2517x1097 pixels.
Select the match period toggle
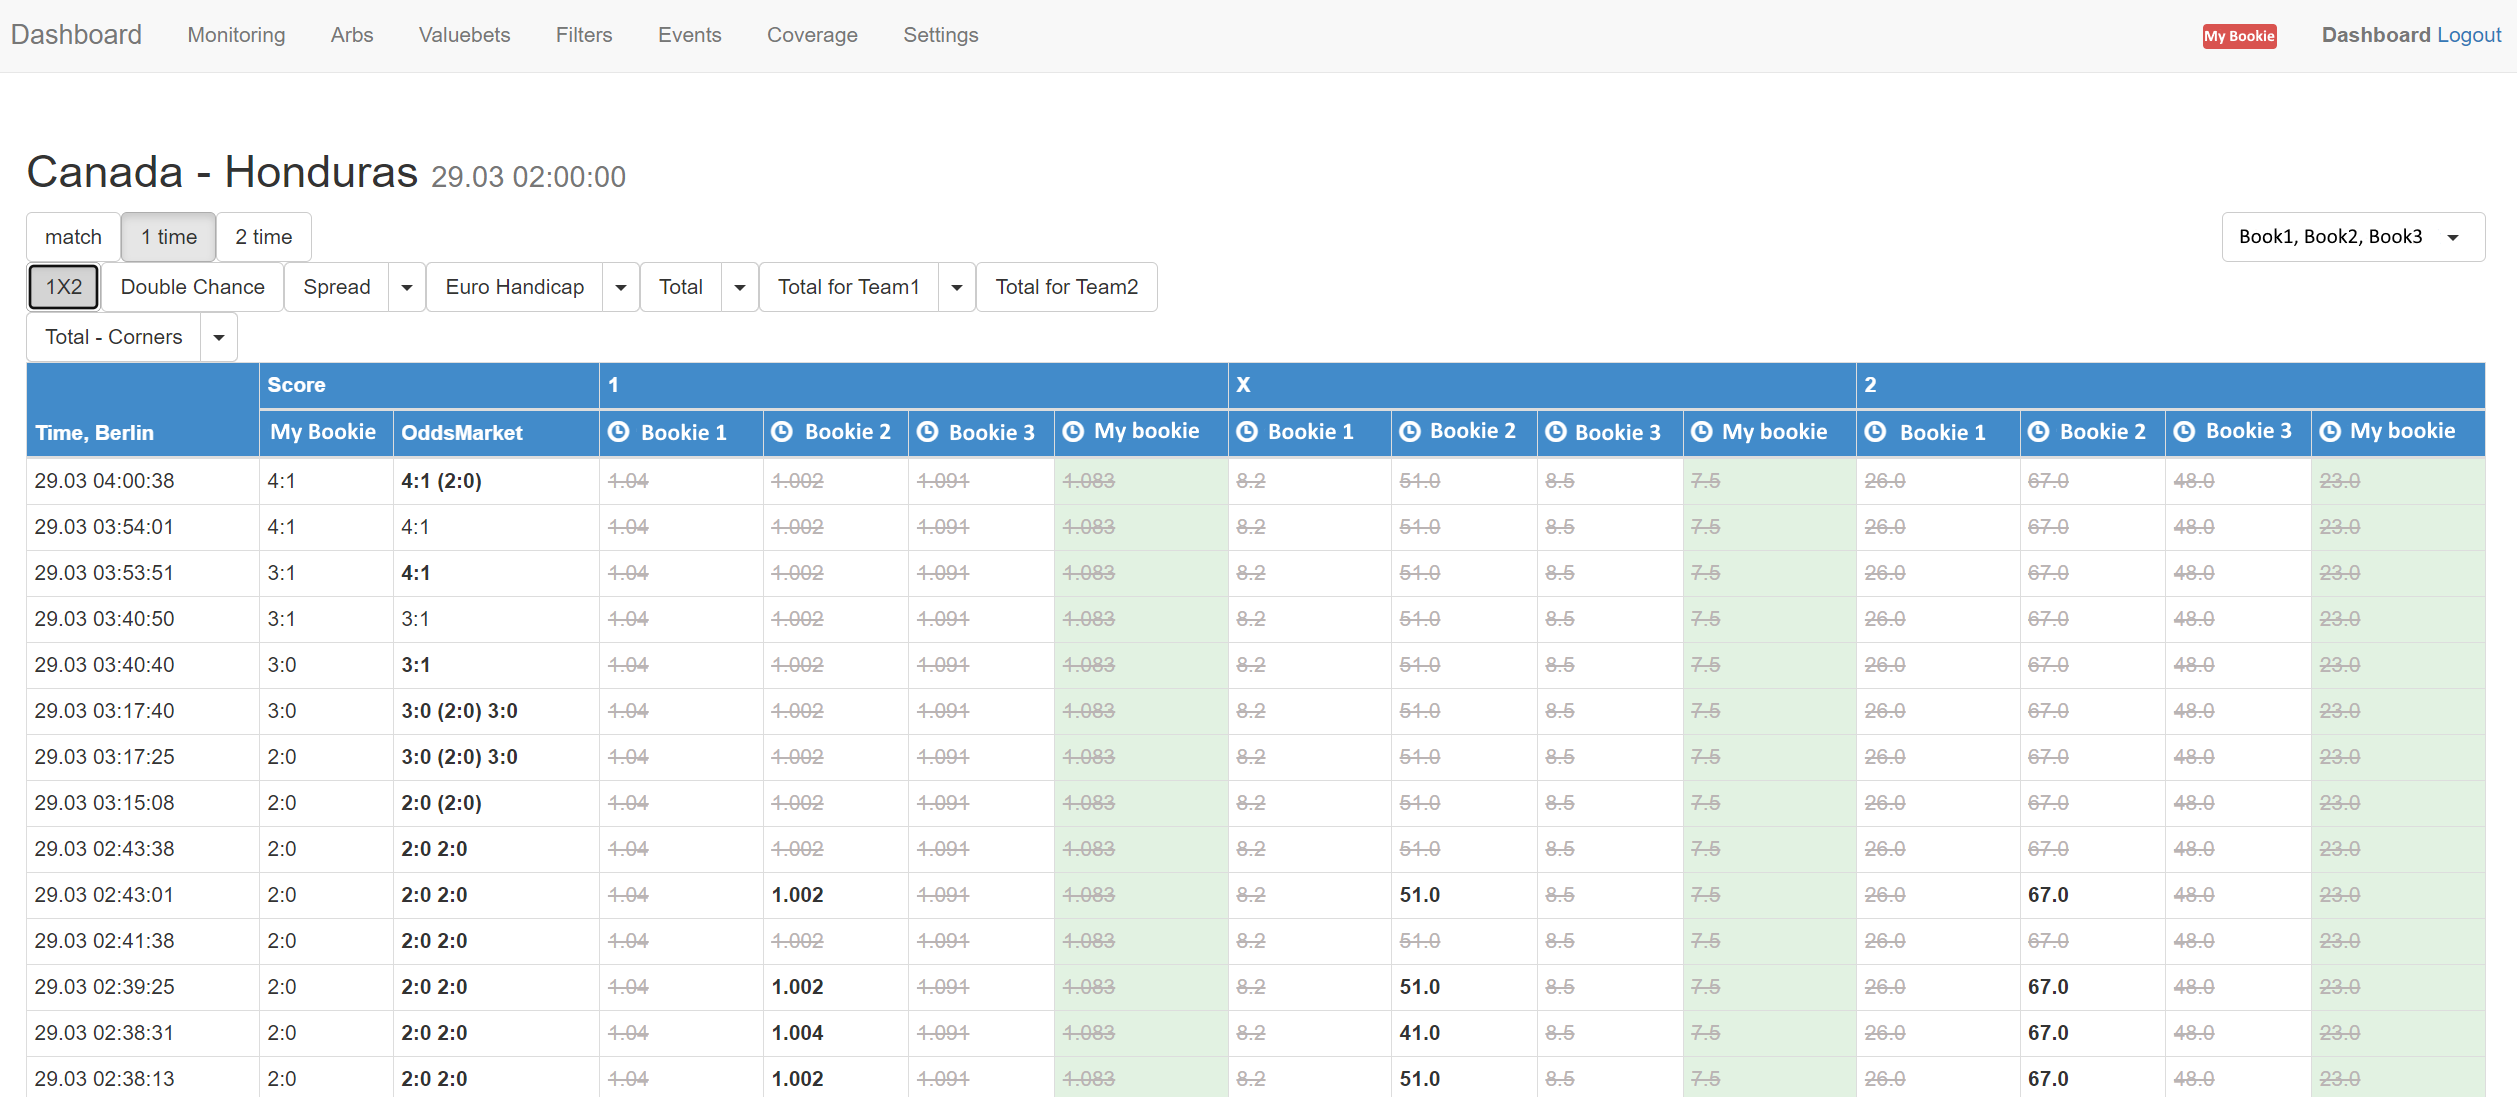[73, 237]
